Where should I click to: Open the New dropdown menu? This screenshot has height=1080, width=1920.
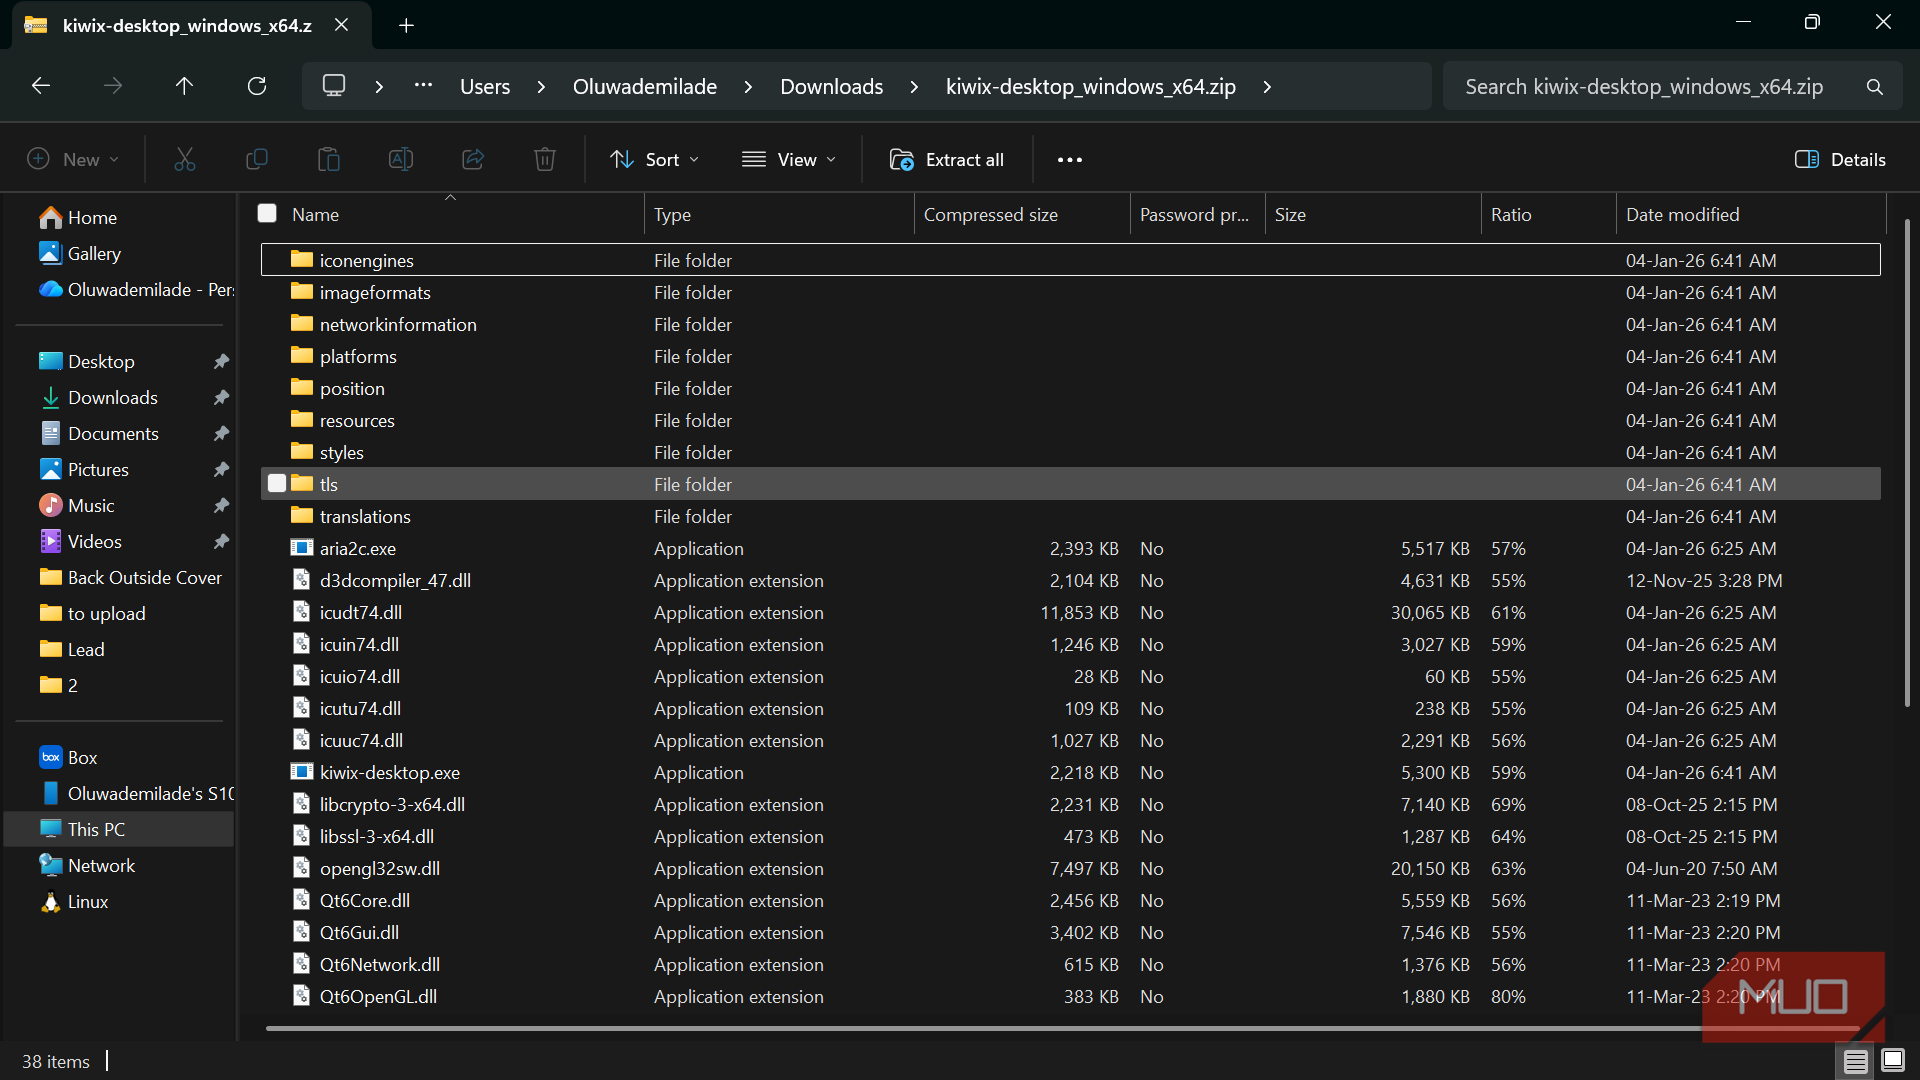(x=73, y=159)
